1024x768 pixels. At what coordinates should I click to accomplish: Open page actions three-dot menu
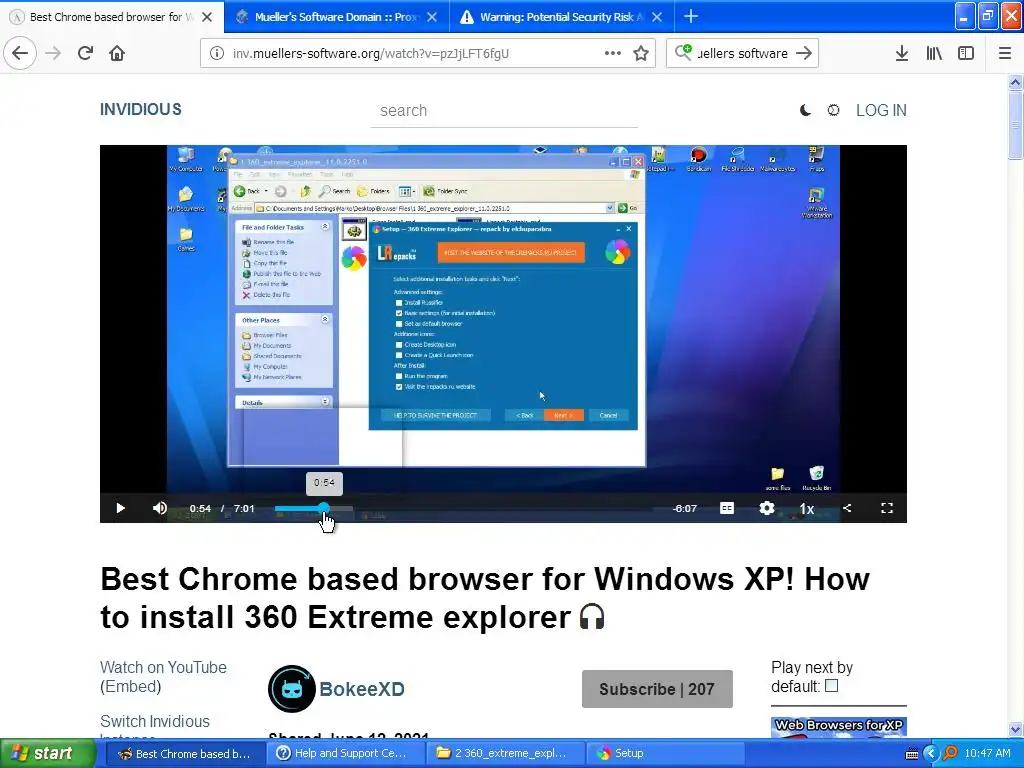(x=613, y=53)
